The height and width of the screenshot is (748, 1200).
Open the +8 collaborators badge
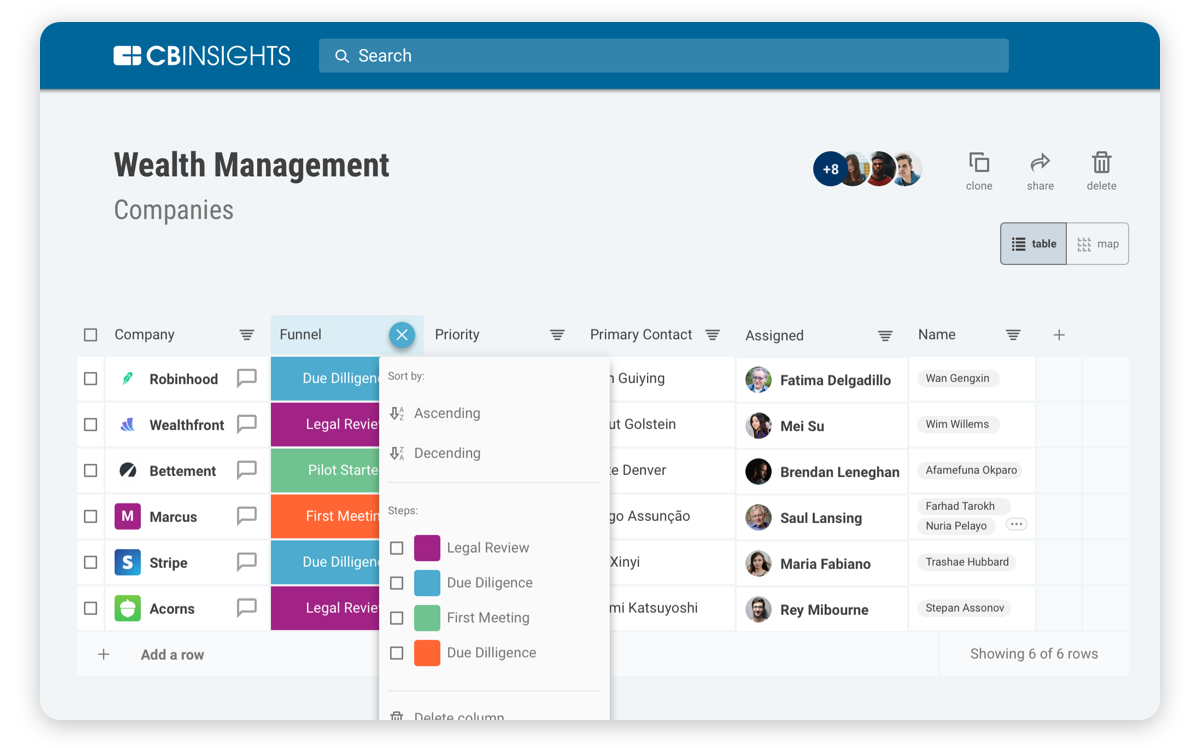[831, 169]
